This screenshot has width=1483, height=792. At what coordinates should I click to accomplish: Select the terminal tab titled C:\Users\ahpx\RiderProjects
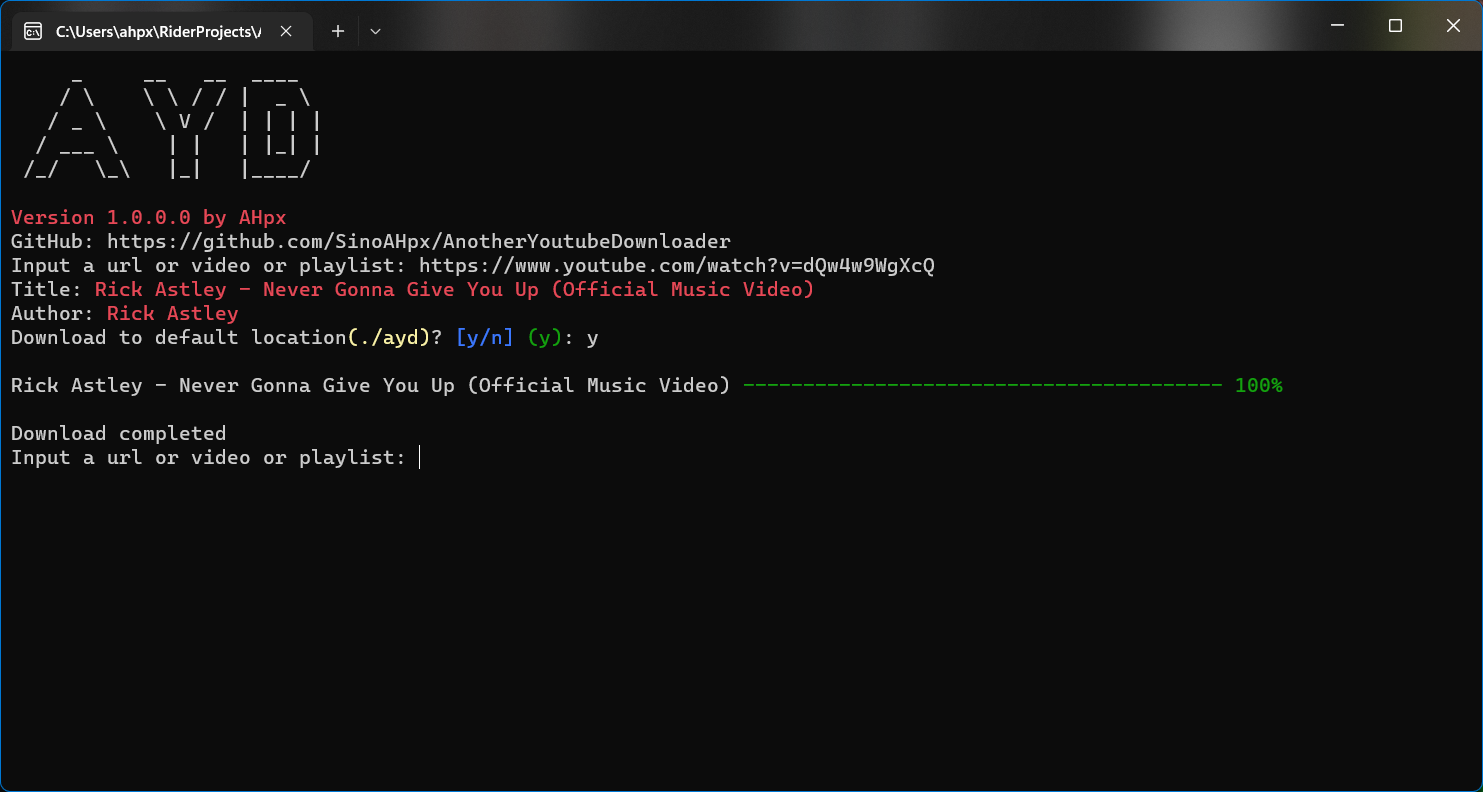(x=162, y=31)
